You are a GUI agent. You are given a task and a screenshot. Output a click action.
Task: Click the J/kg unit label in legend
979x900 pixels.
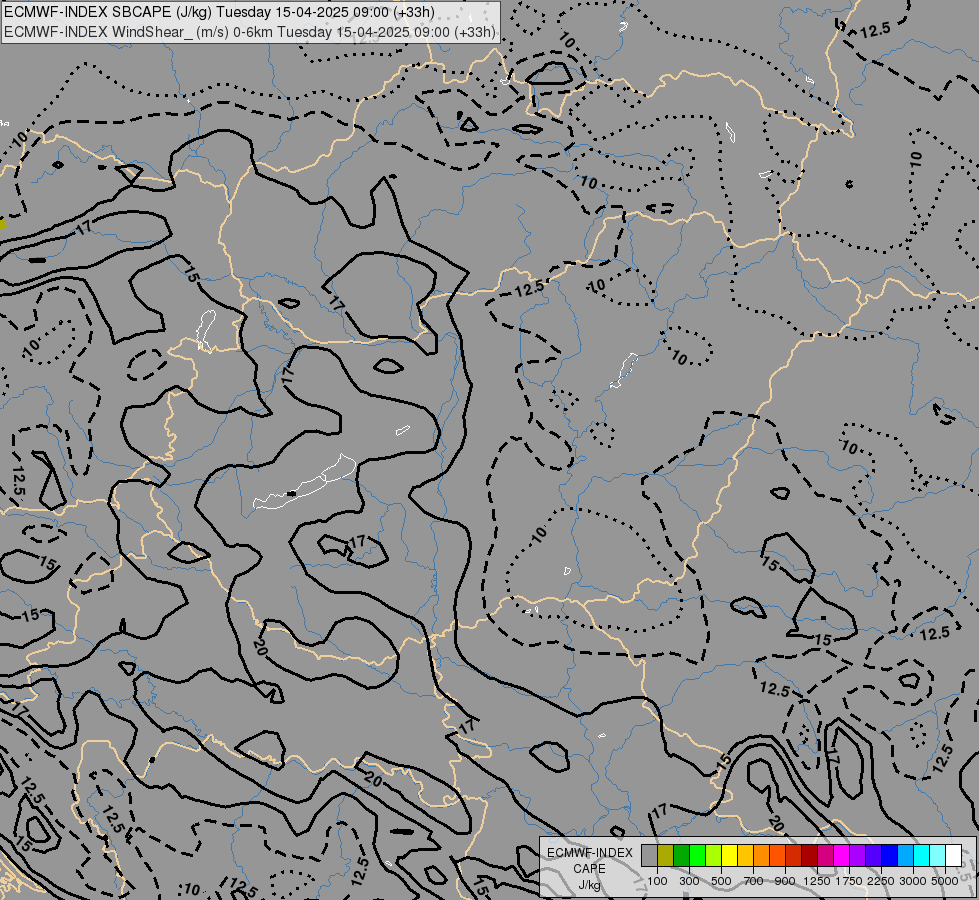(x=589, y=885)
